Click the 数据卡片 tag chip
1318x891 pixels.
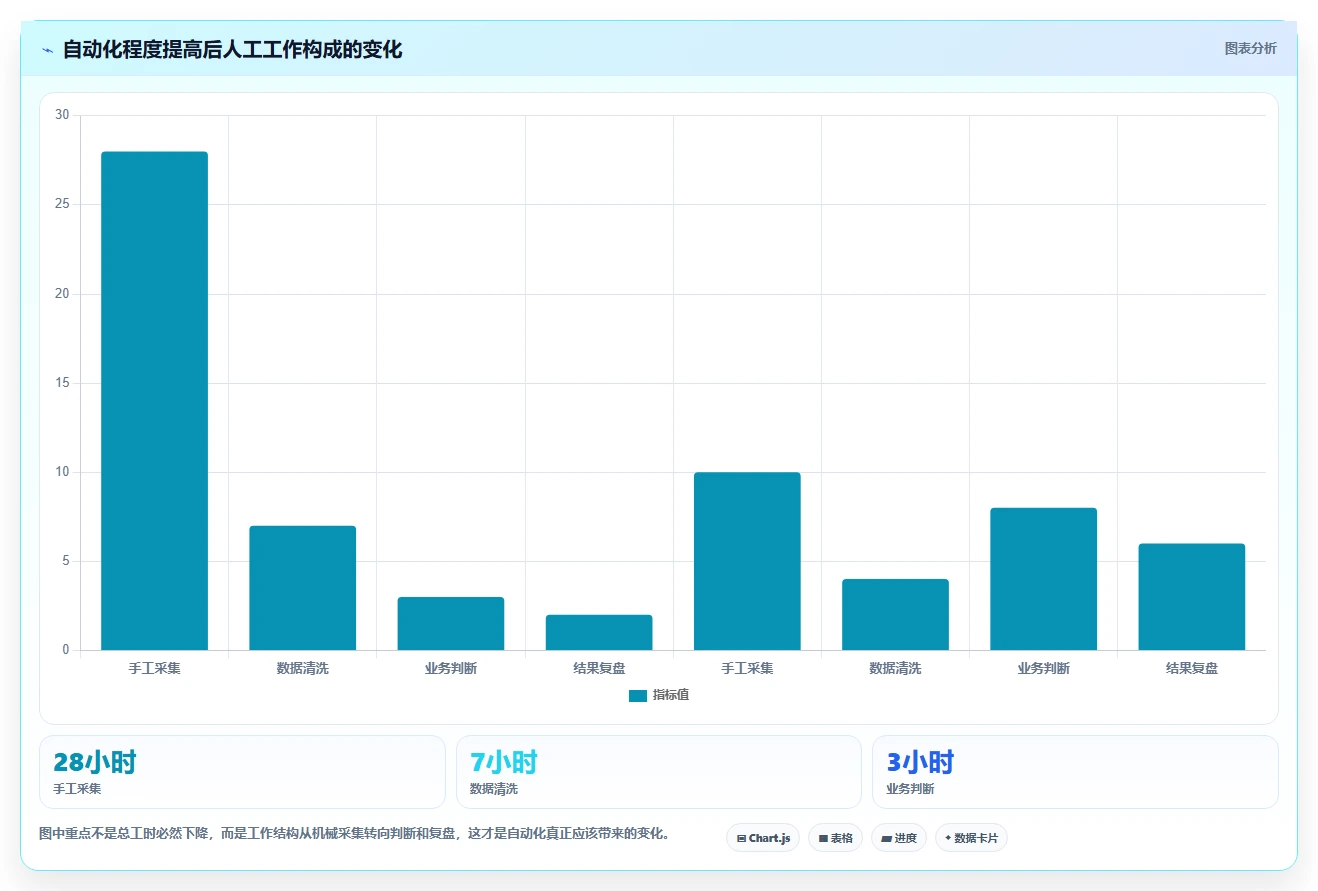[x=971, y=838]
